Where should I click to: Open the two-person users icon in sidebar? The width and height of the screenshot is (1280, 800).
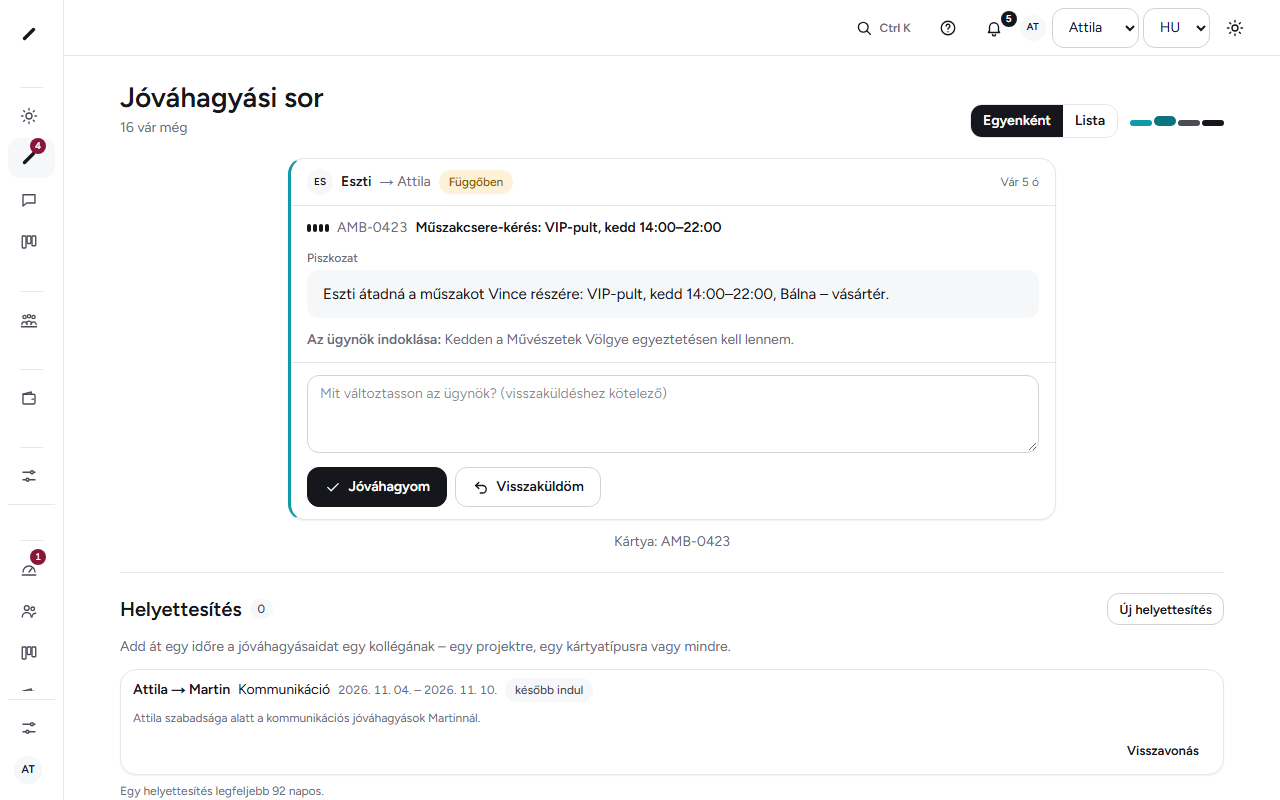29,611
